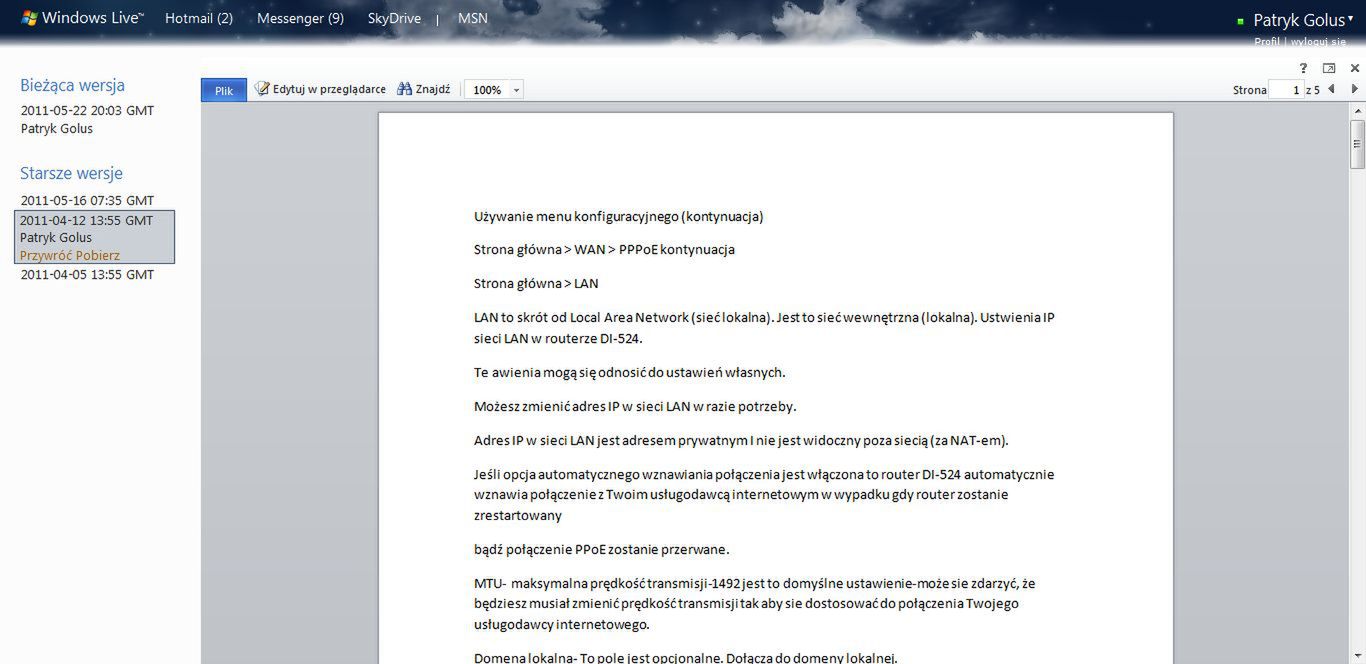Click the line 'Strona główna > LAN'

click(x=536, y=283)
